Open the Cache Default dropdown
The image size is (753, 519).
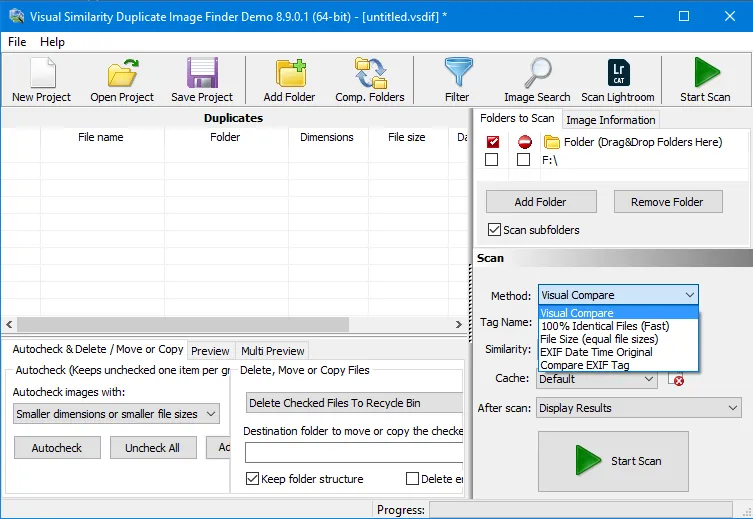596,379
